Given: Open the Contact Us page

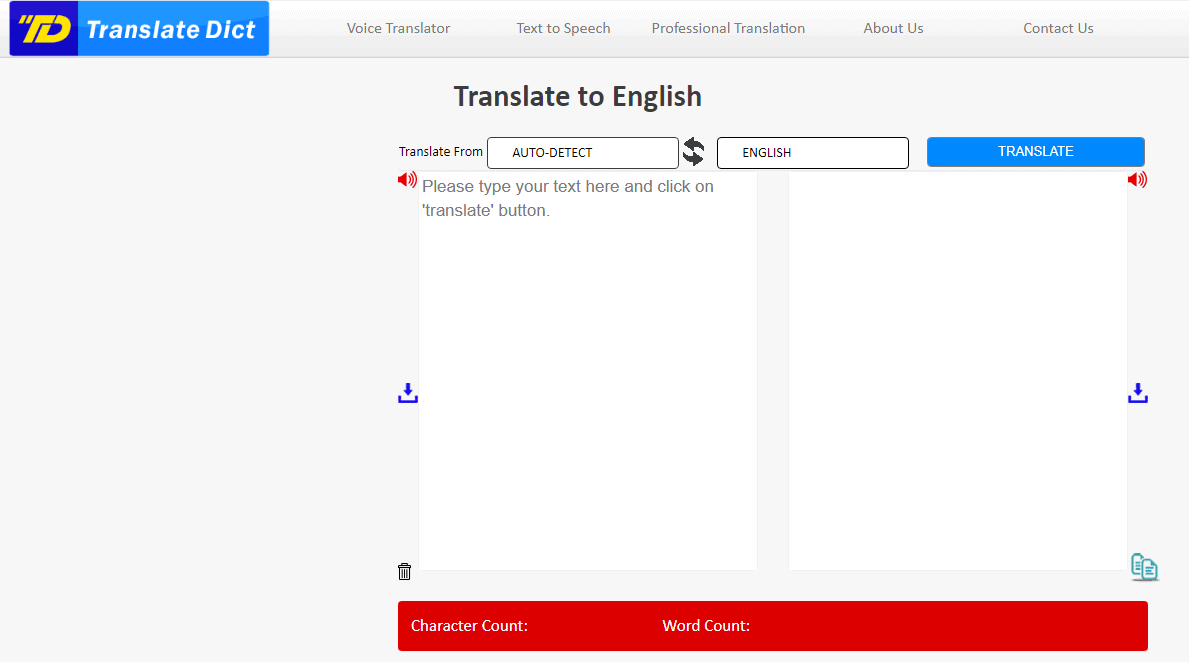Looking at the screenshot, I should point(1058,28).
